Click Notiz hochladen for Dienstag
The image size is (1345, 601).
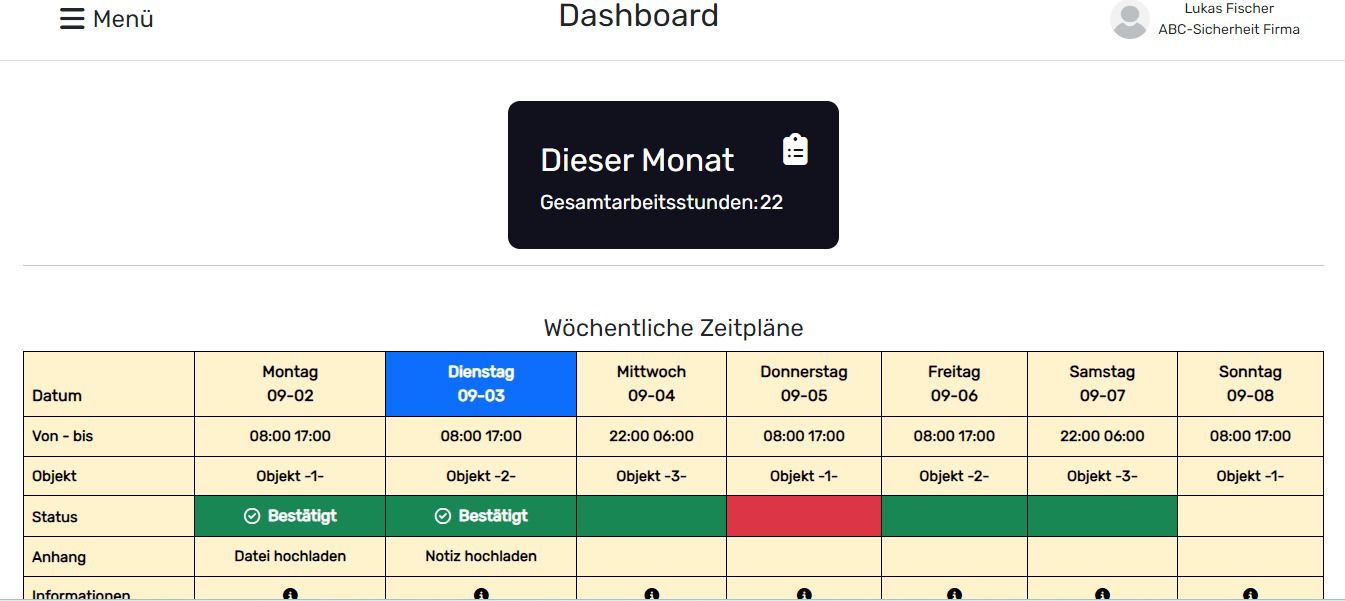481,556
